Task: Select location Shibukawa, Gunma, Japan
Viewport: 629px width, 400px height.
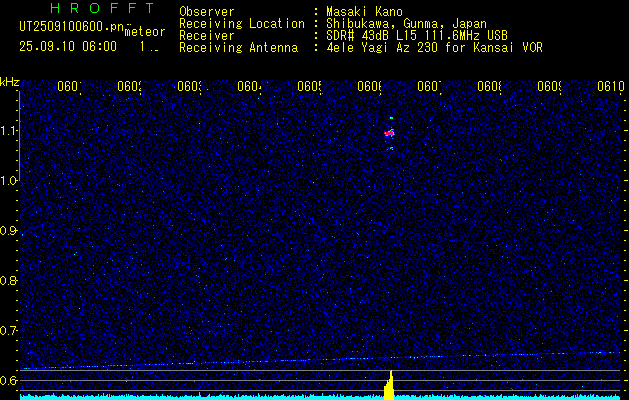Action: pyautogui.click(x=406, y=23)
